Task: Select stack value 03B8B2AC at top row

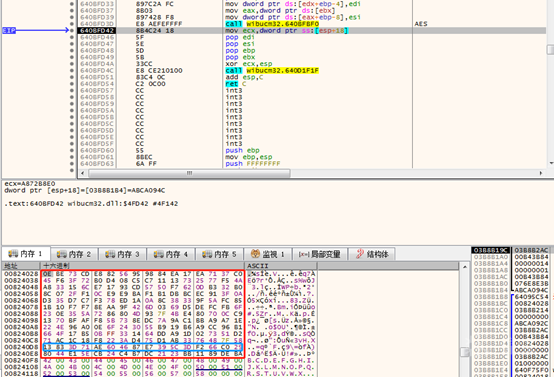Action: click(x=531, y=250)
